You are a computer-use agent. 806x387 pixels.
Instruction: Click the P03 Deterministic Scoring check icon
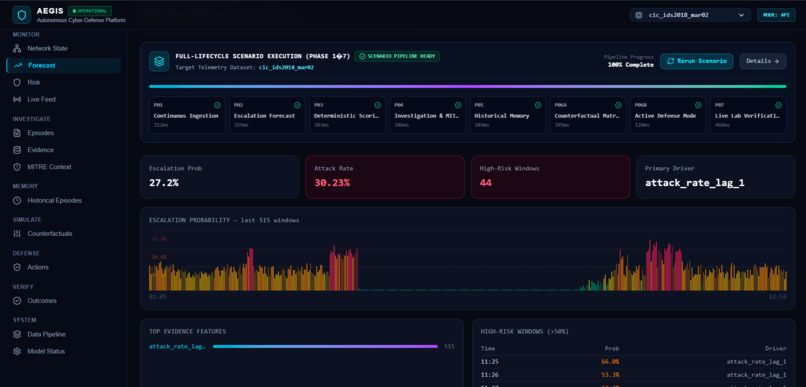pyautogui.click(x=378, y=105)
